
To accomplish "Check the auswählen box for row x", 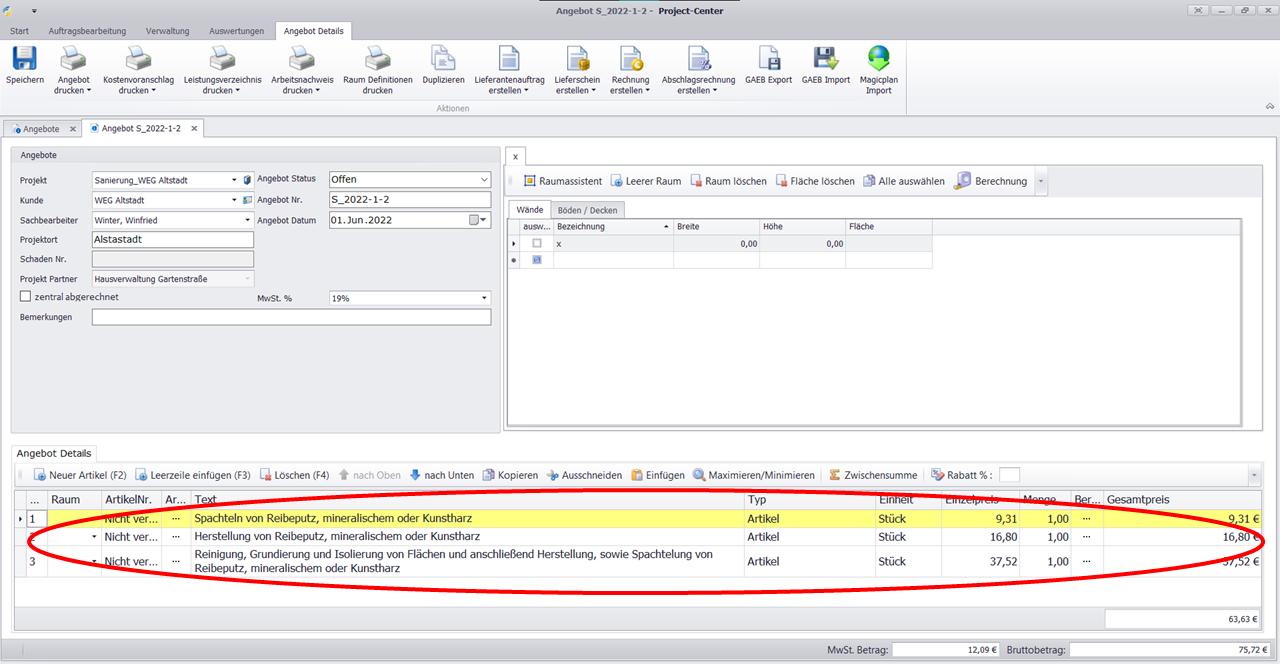I will pos(537,244).
